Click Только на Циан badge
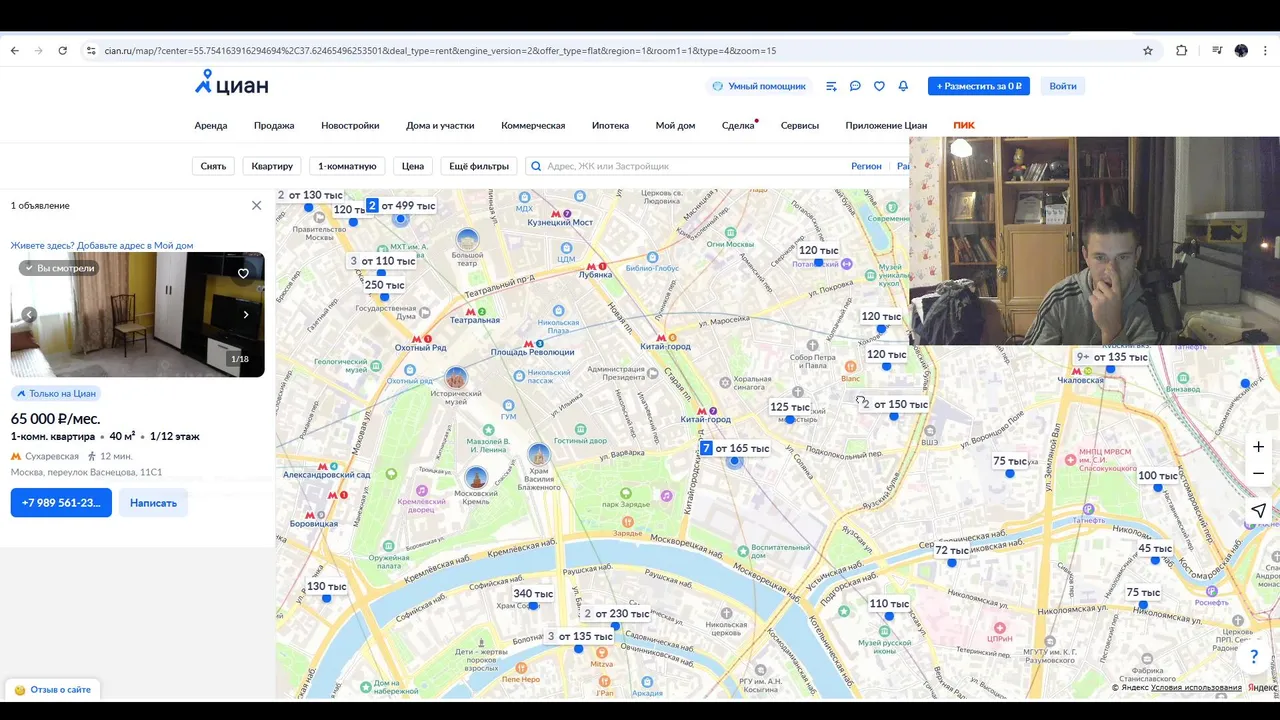This screenshot has height=720, width=1280. click(x=56, y=394)
